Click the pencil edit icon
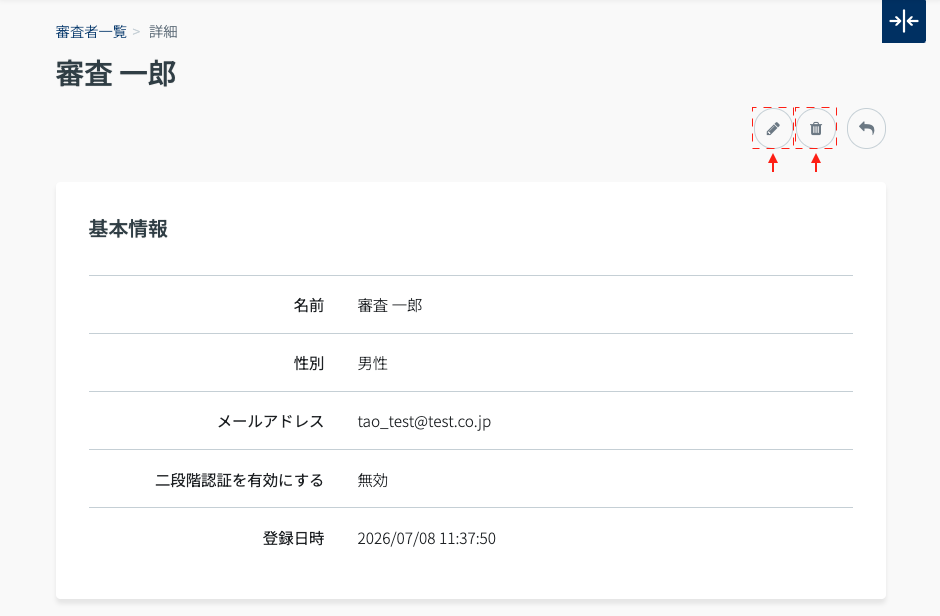Image resolution: width=940 pixels, height=616 pixels. tap(773, 128)
